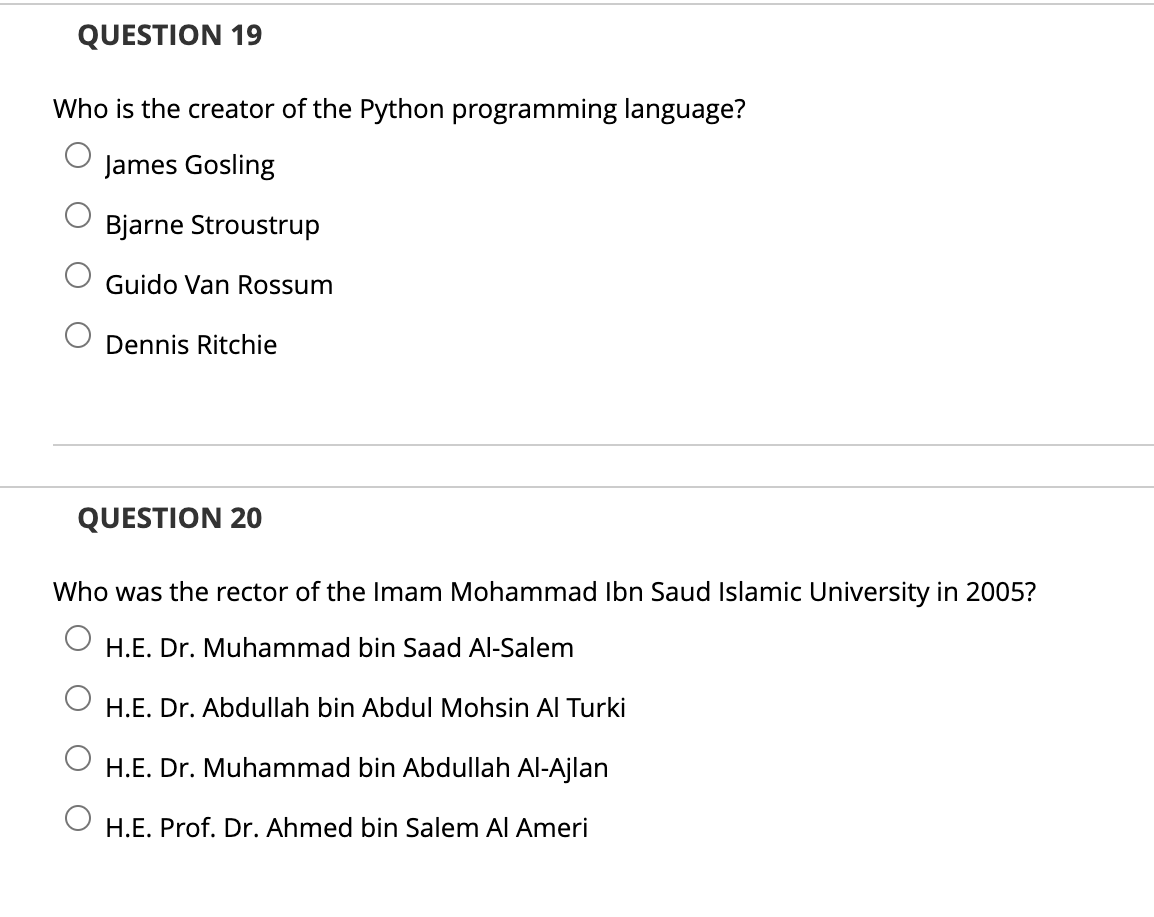Click the Python creator question text
Viewport: 1154px width, 917px height.
click(399, 109)
